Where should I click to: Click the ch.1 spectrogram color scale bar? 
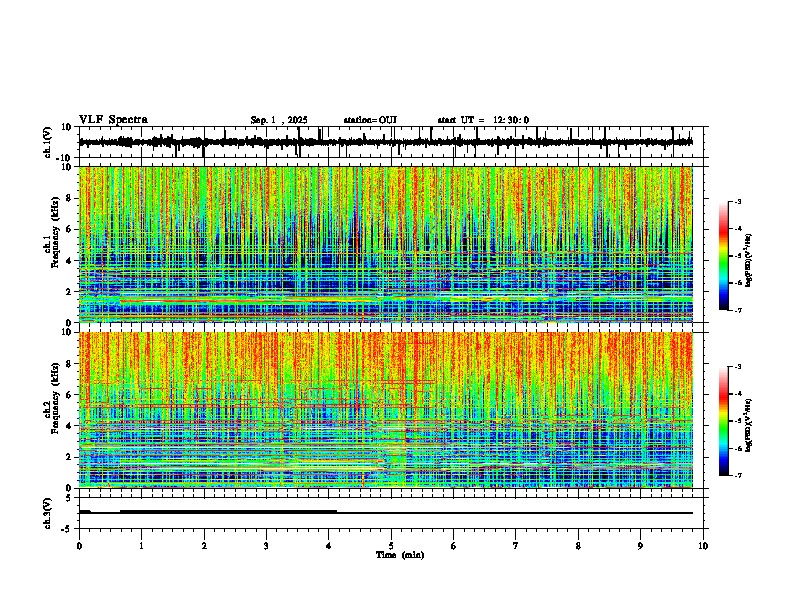click(723, 256)
